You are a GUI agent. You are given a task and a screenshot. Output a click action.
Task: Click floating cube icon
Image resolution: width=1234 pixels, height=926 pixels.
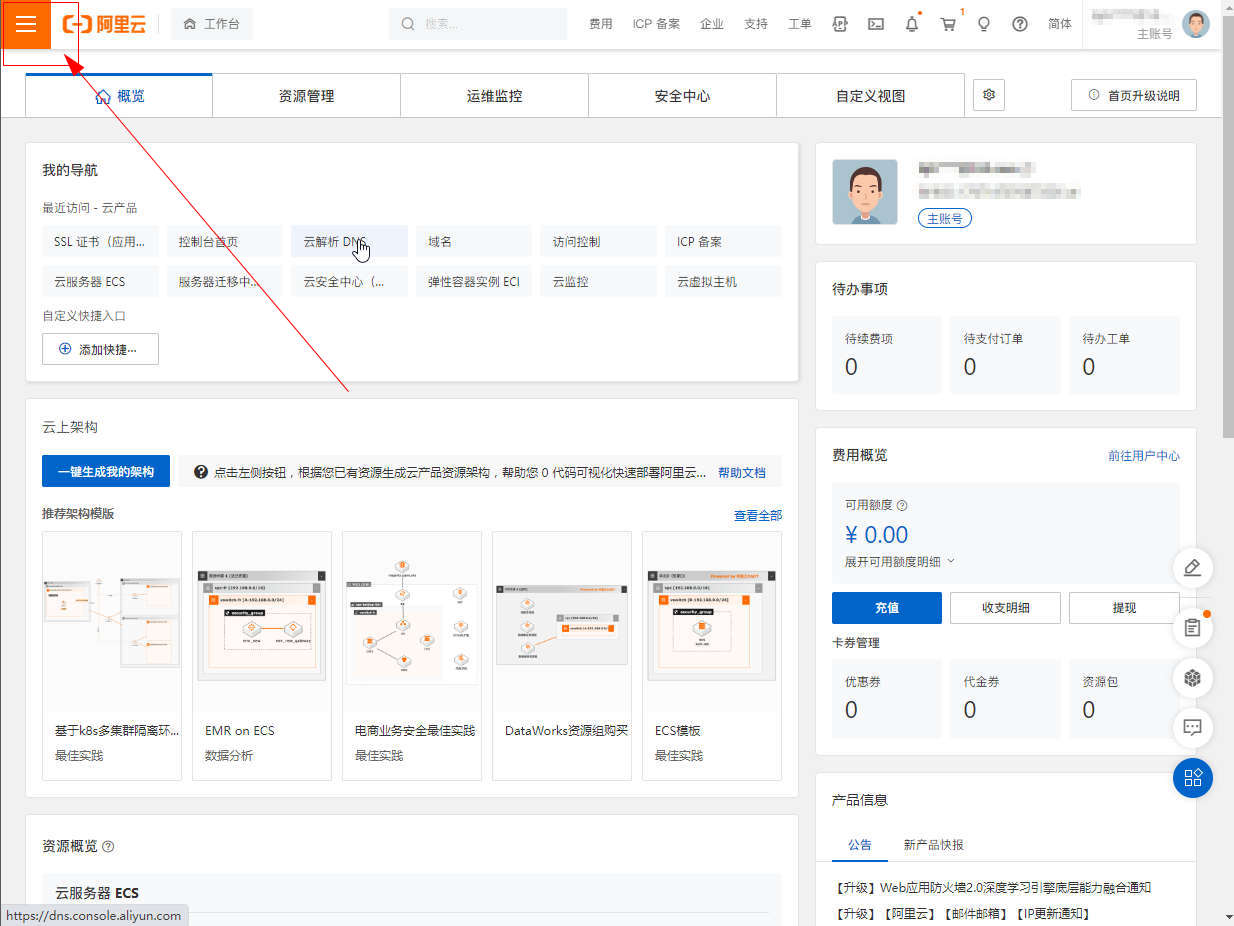1192,678
